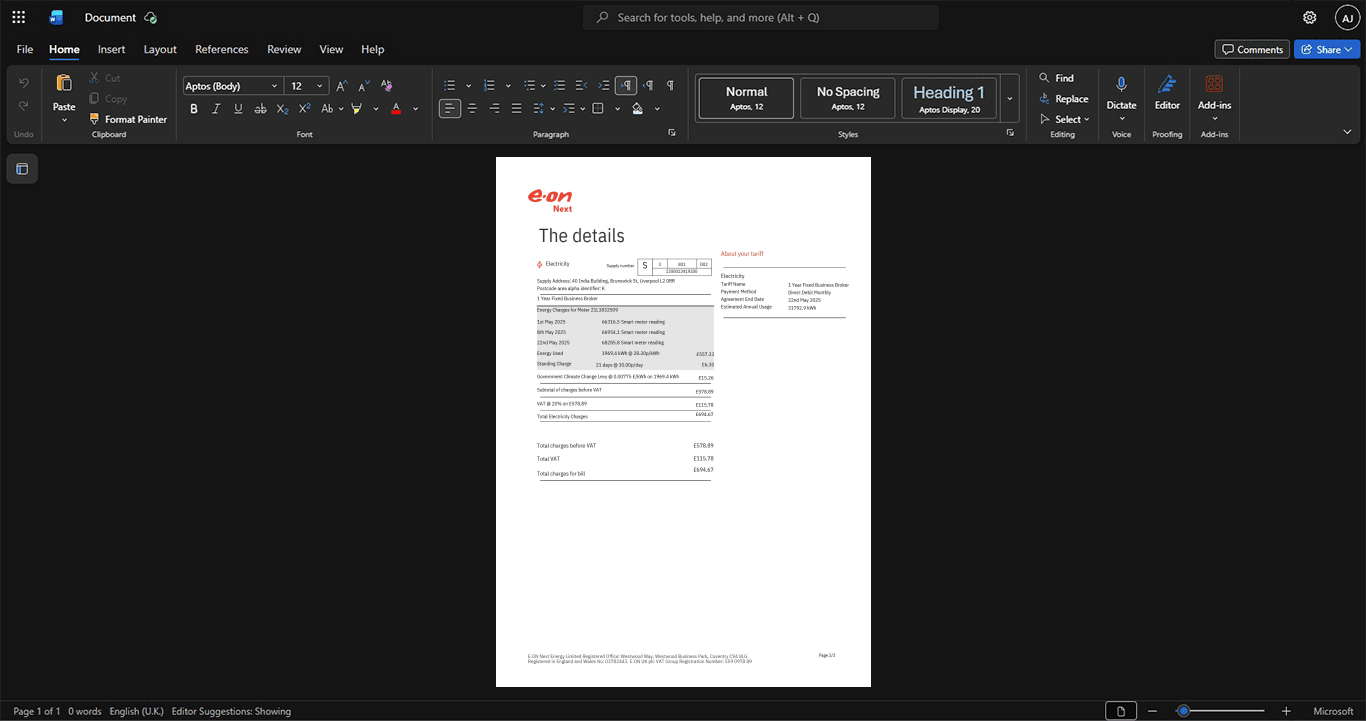Toggle Bold formatting

point(194,108)
